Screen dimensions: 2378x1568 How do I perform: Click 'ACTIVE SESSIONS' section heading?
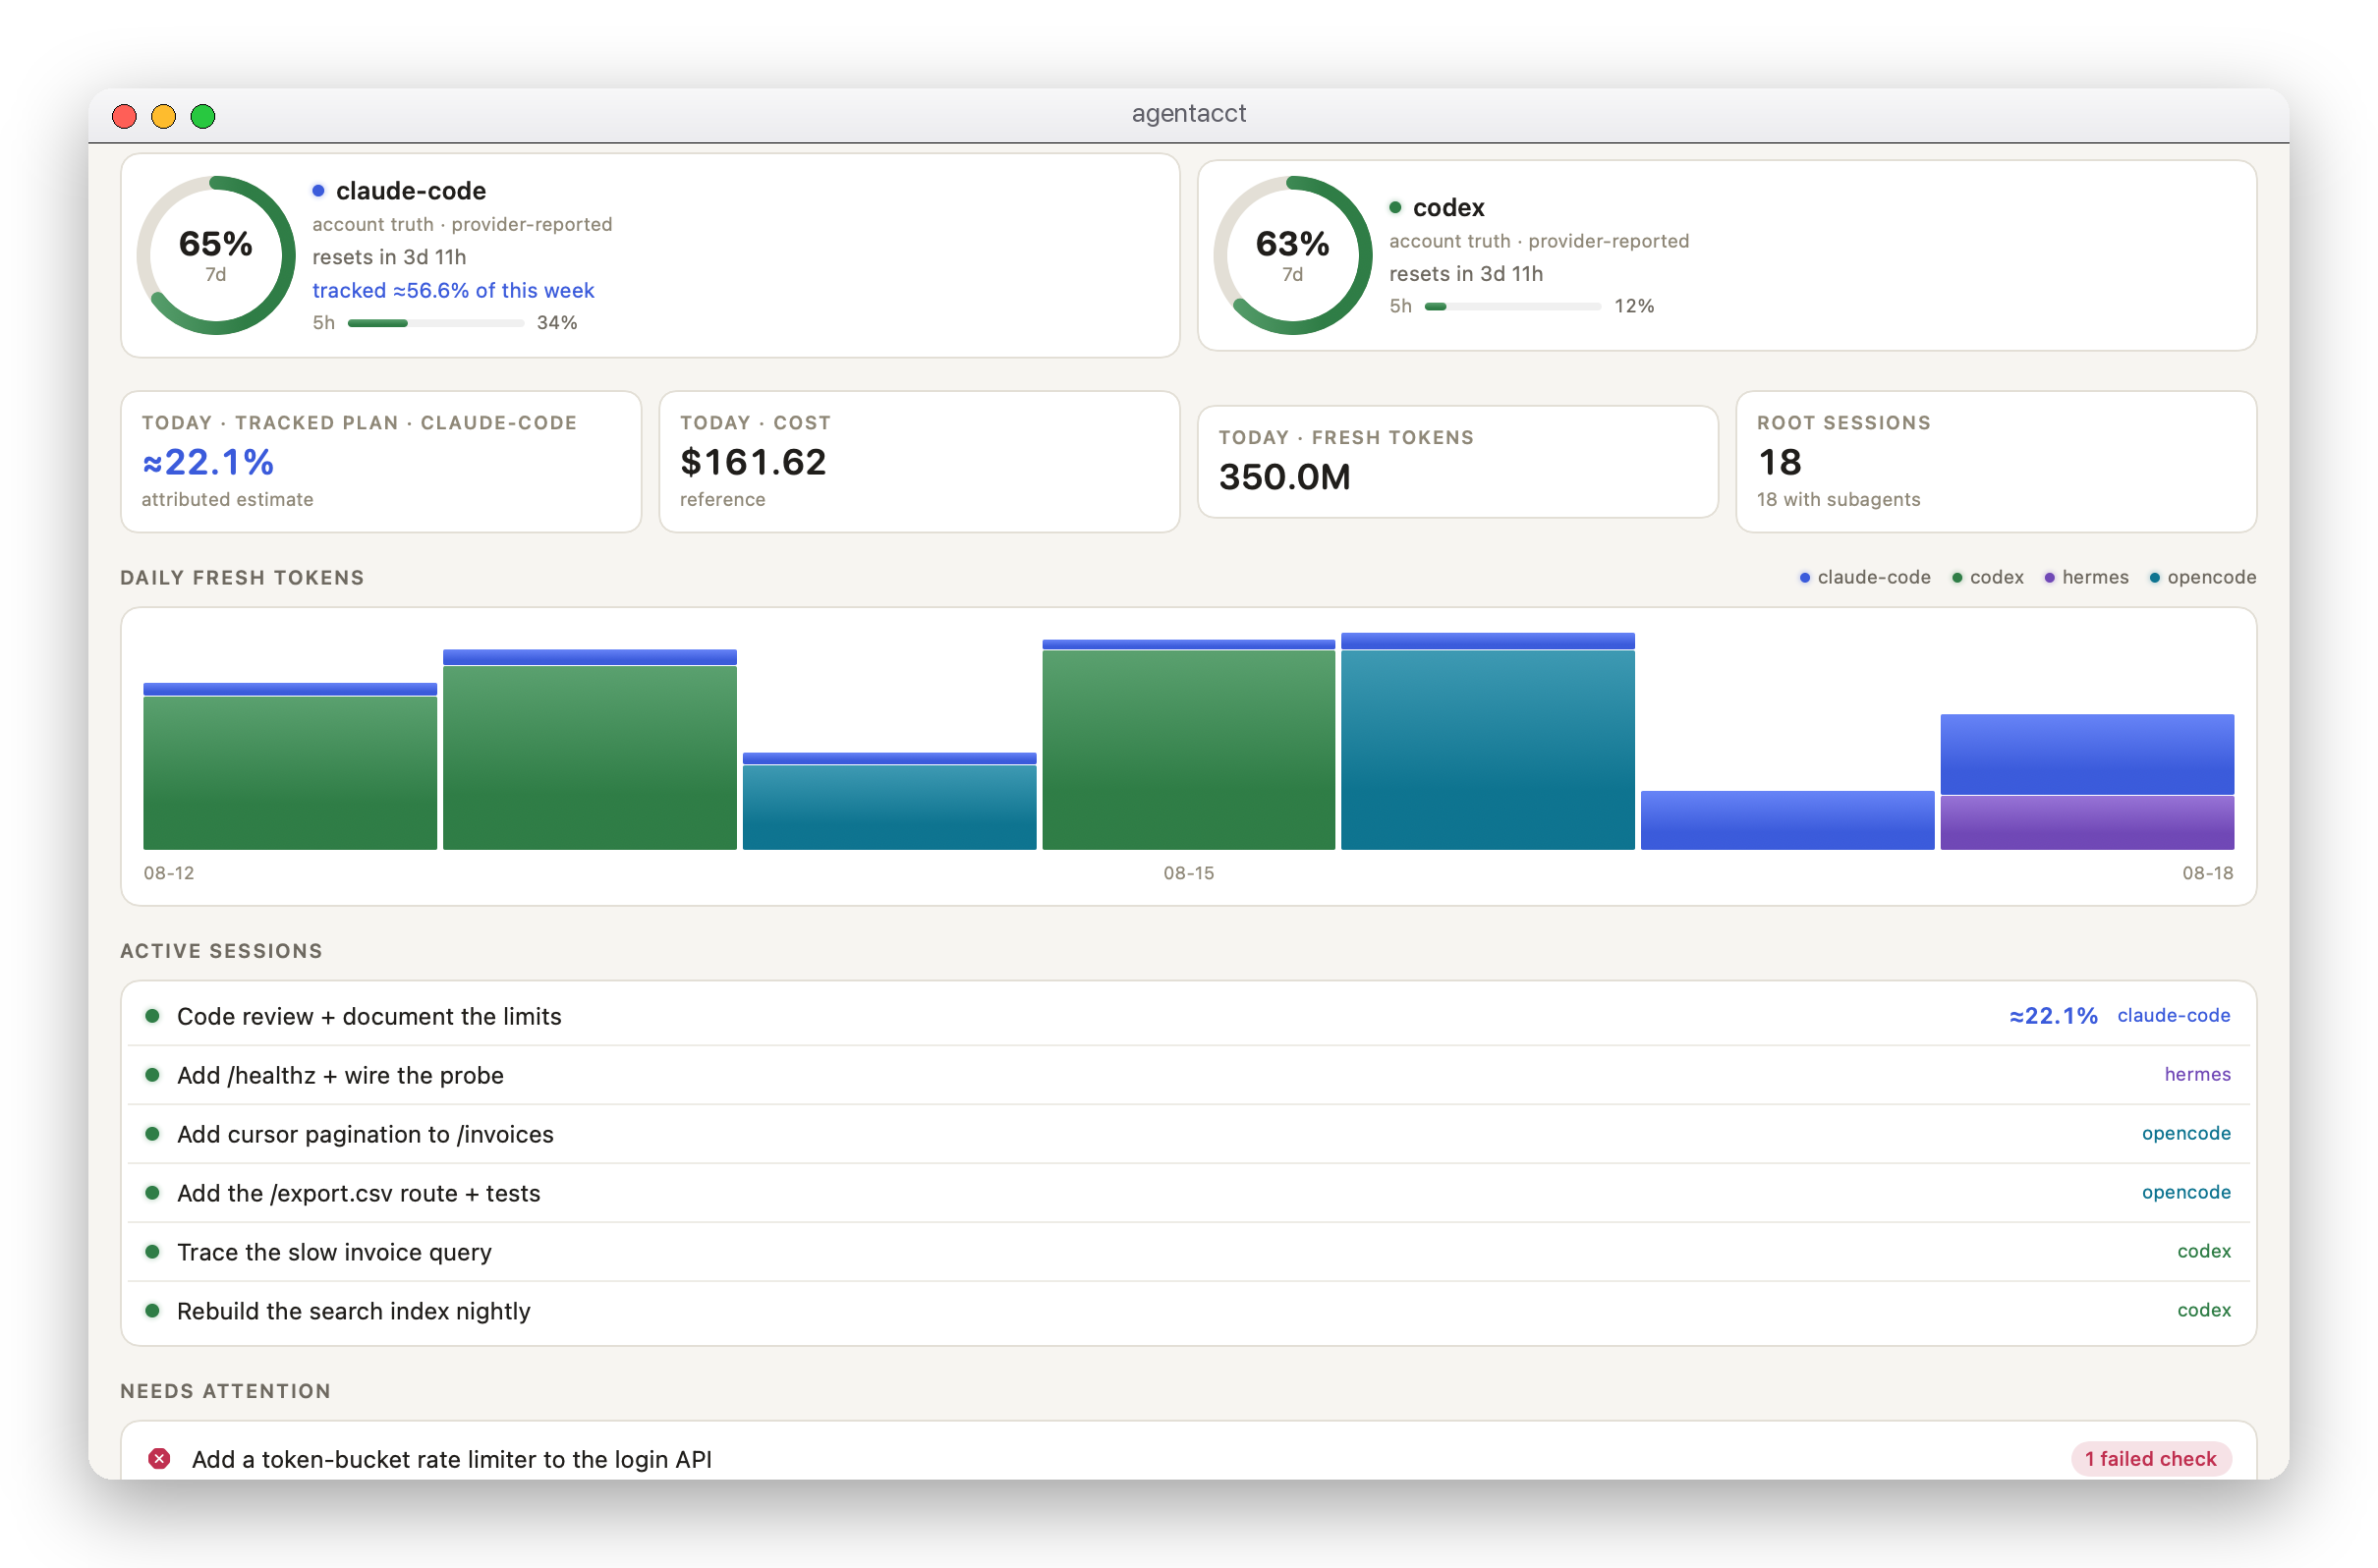tap(222, 951)
